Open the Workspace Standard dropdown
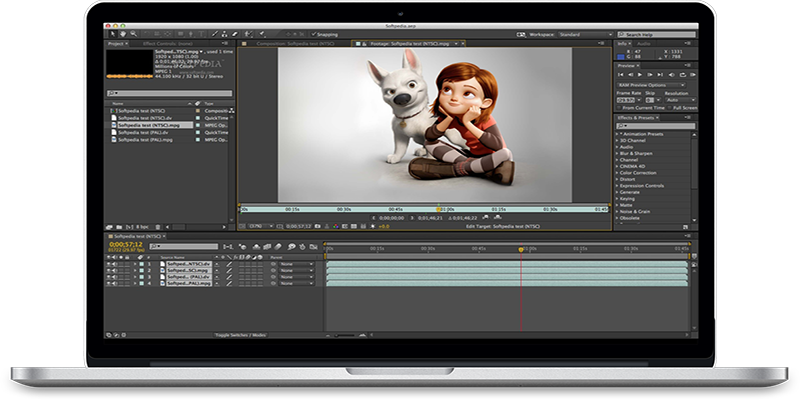 tap(585, 34)
